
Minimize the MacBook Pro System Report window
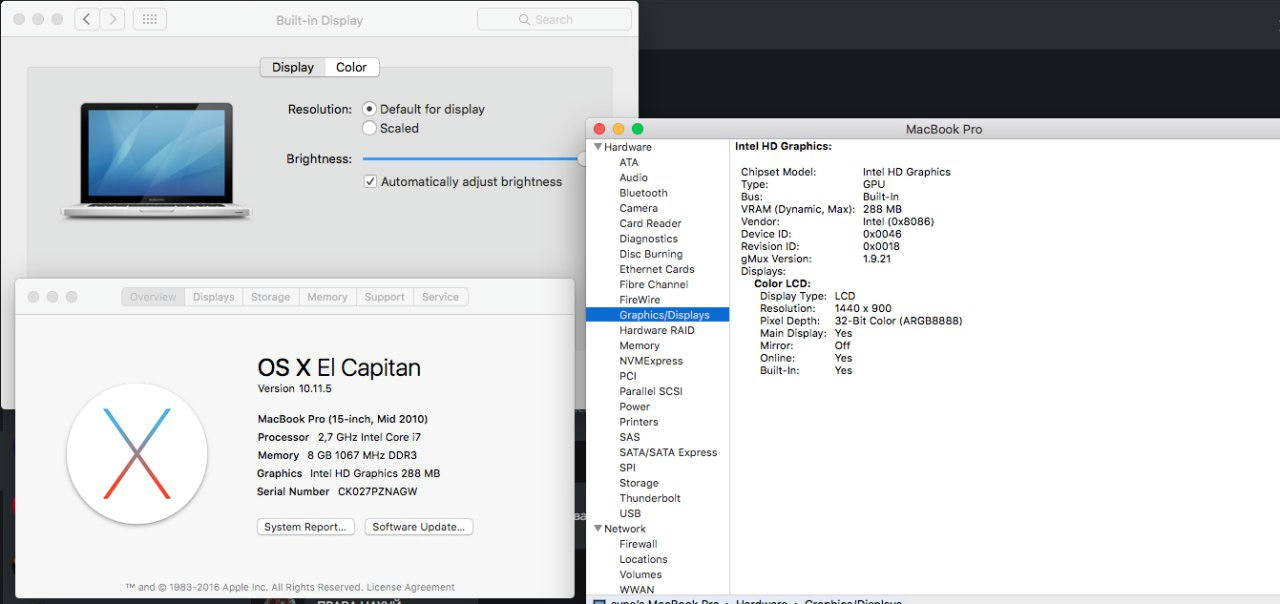tap(618, 129)
